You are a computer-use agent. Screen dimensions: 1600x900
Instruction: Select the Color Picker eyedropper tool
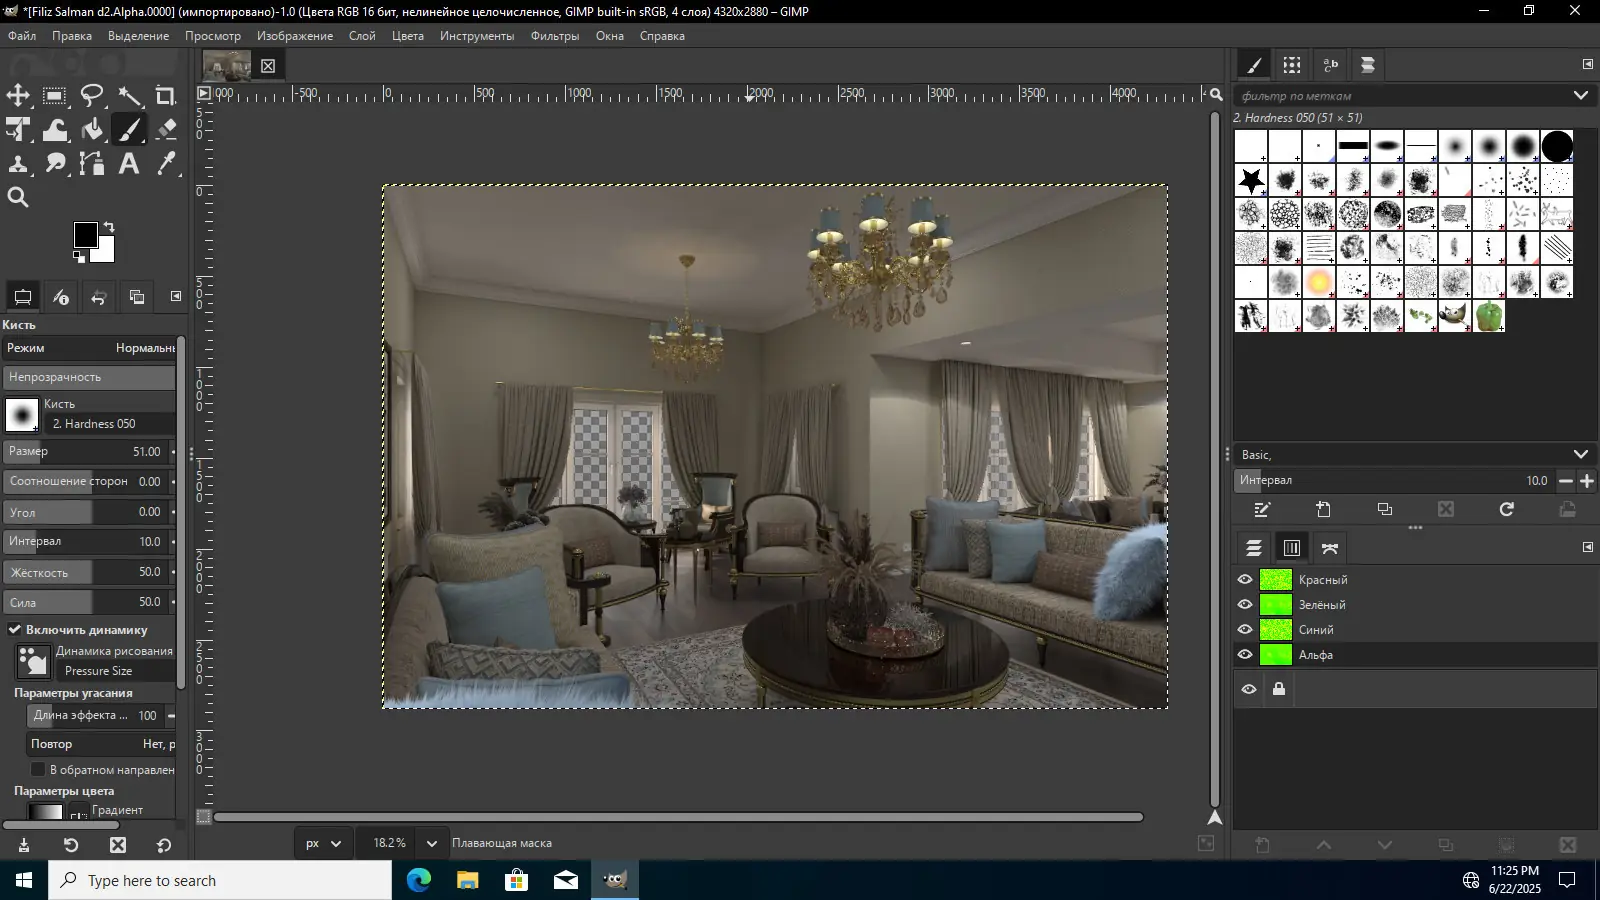166,164
